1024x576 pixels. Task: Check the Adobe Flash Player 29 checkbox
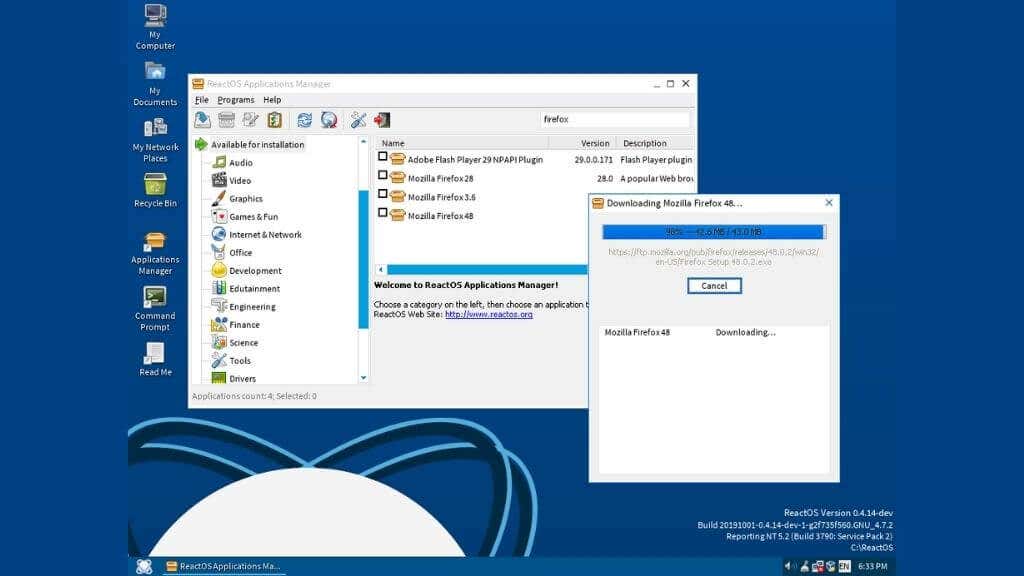click(x=383, y=159)
